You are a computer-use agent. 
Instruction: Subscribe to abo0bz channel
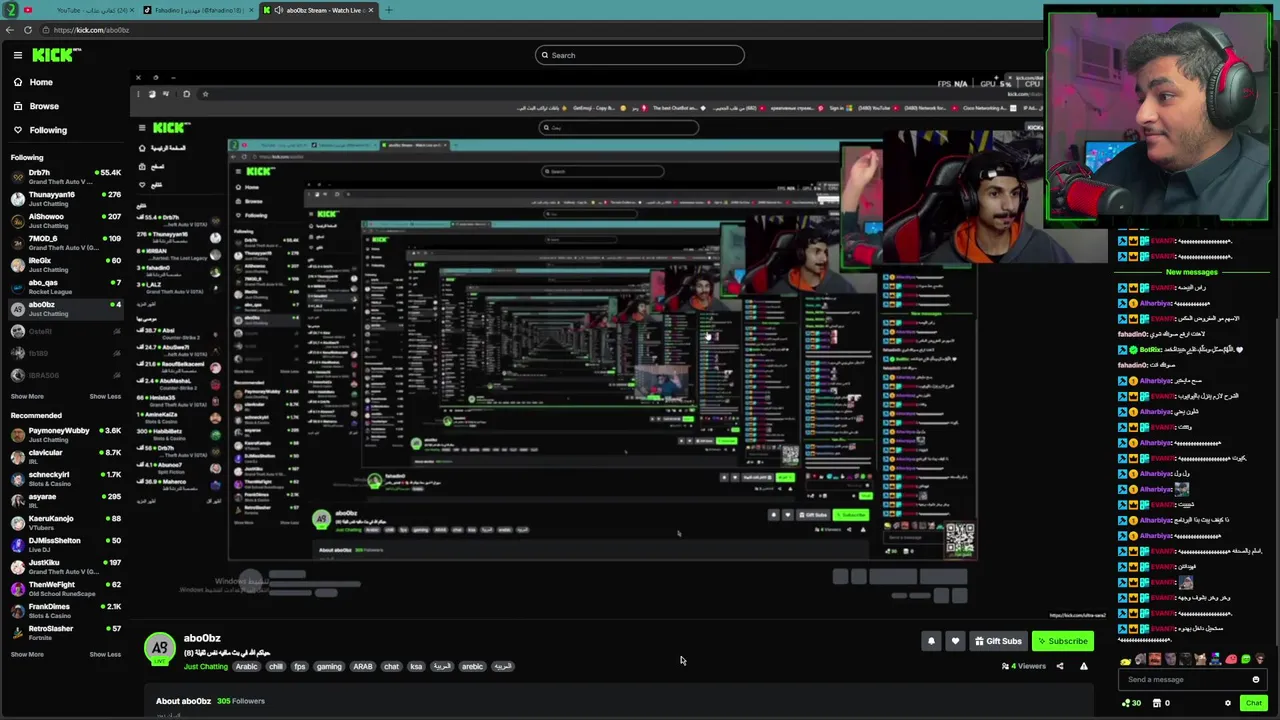click(x=1062, y=641)
